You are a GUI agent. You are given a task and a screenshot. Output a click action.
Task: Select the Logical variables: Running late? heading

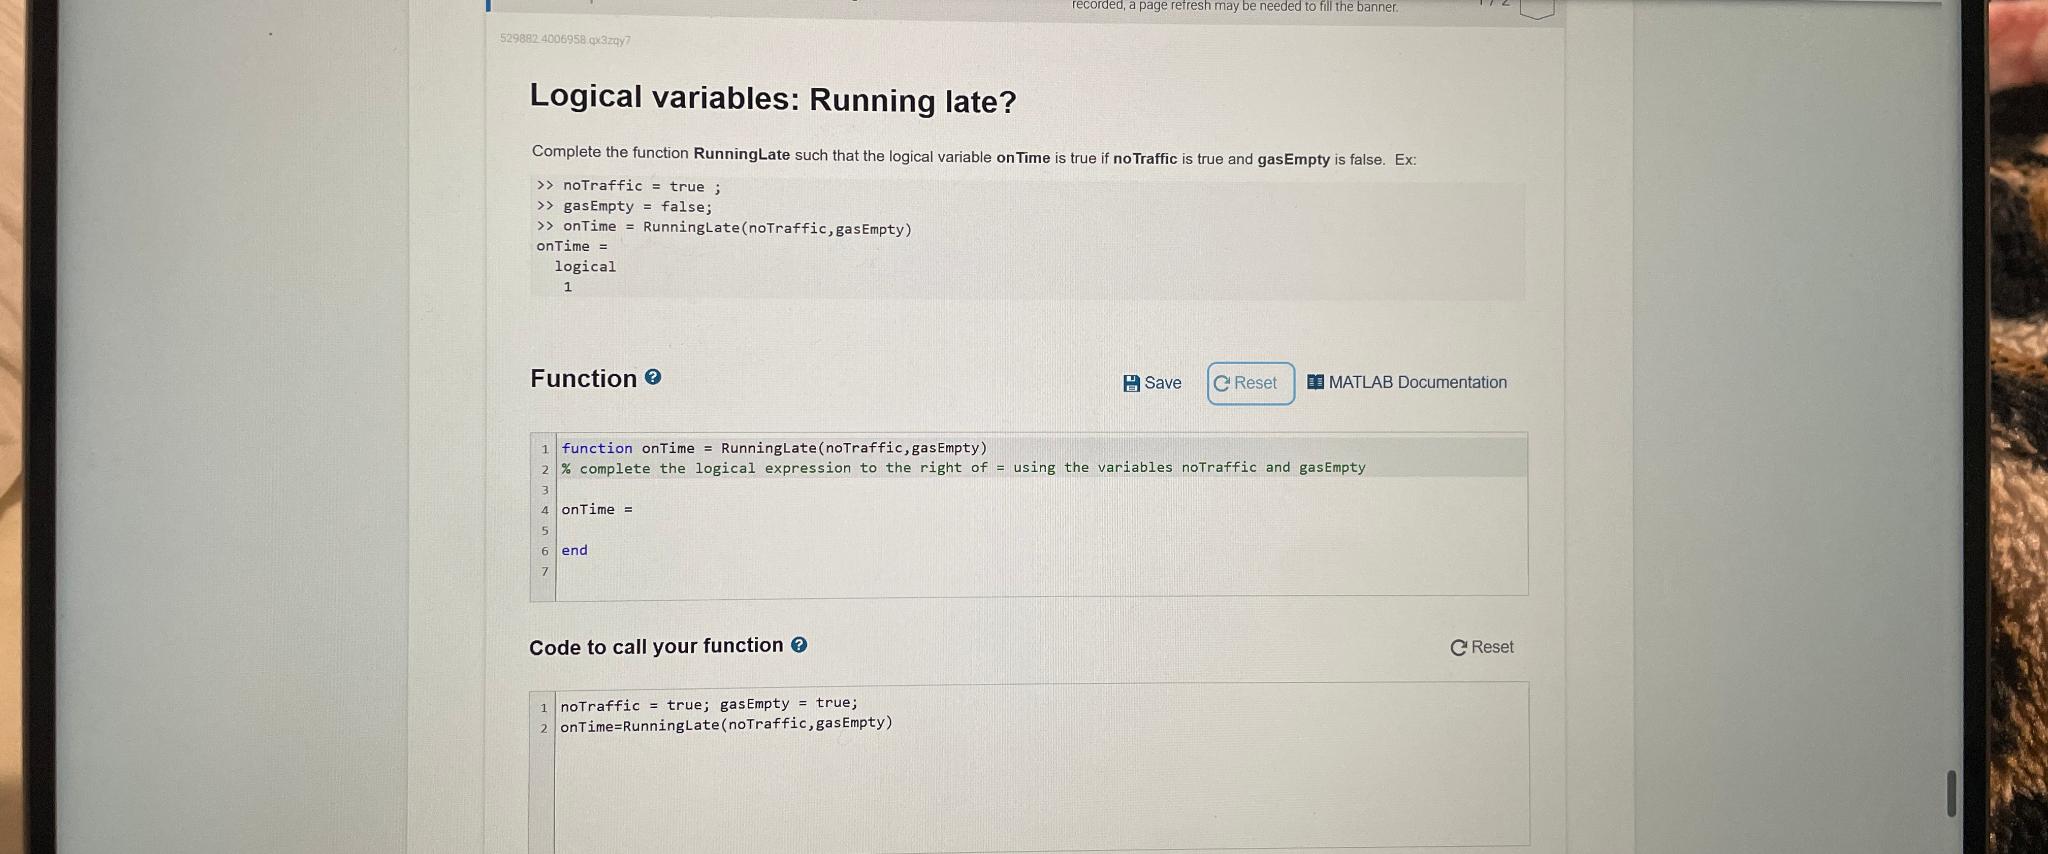point(772,99)
